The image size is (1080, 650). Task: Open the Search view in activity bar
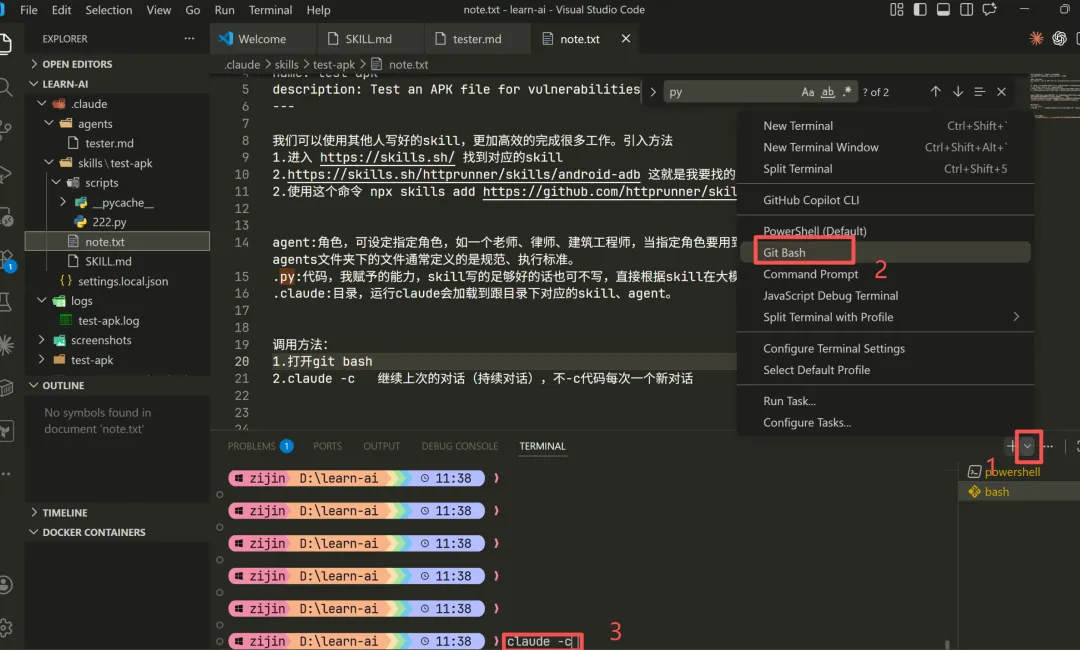[x=6, y=87]
